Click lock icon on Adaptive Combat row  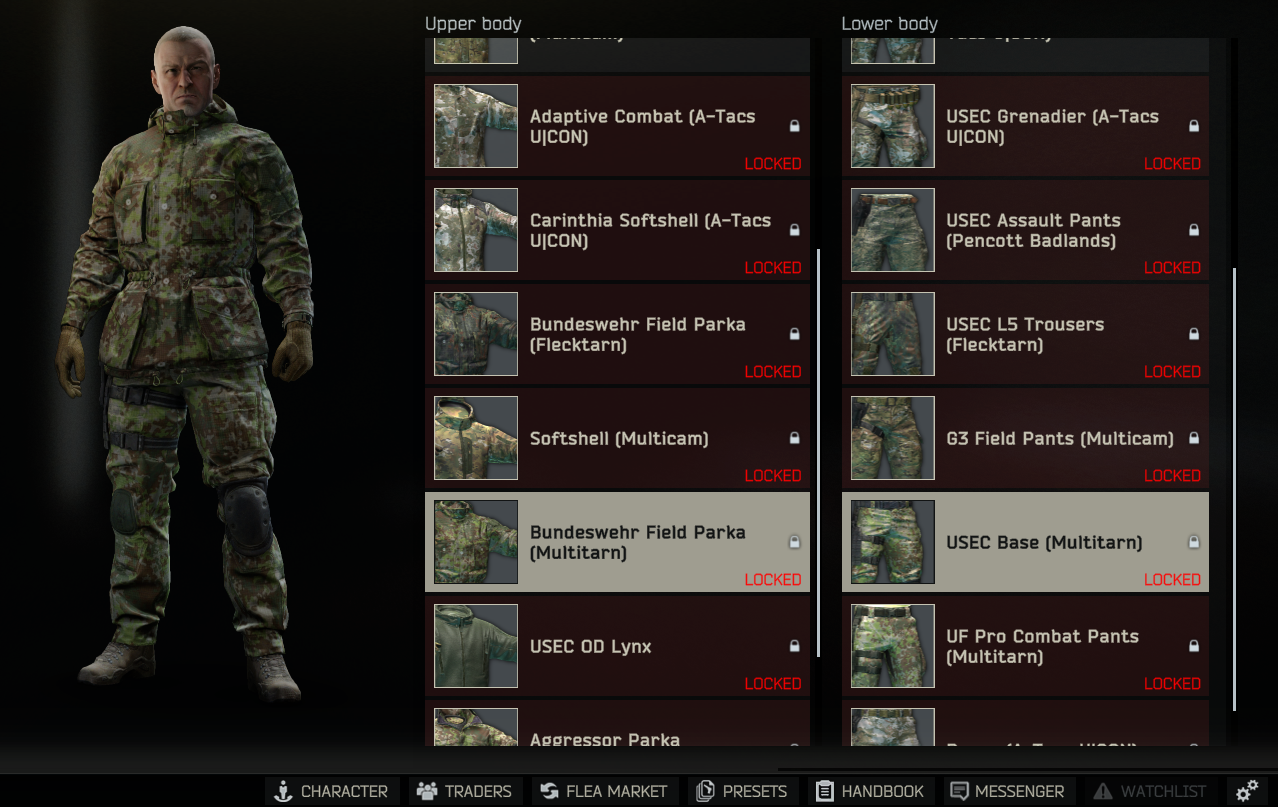coord(795,126)
